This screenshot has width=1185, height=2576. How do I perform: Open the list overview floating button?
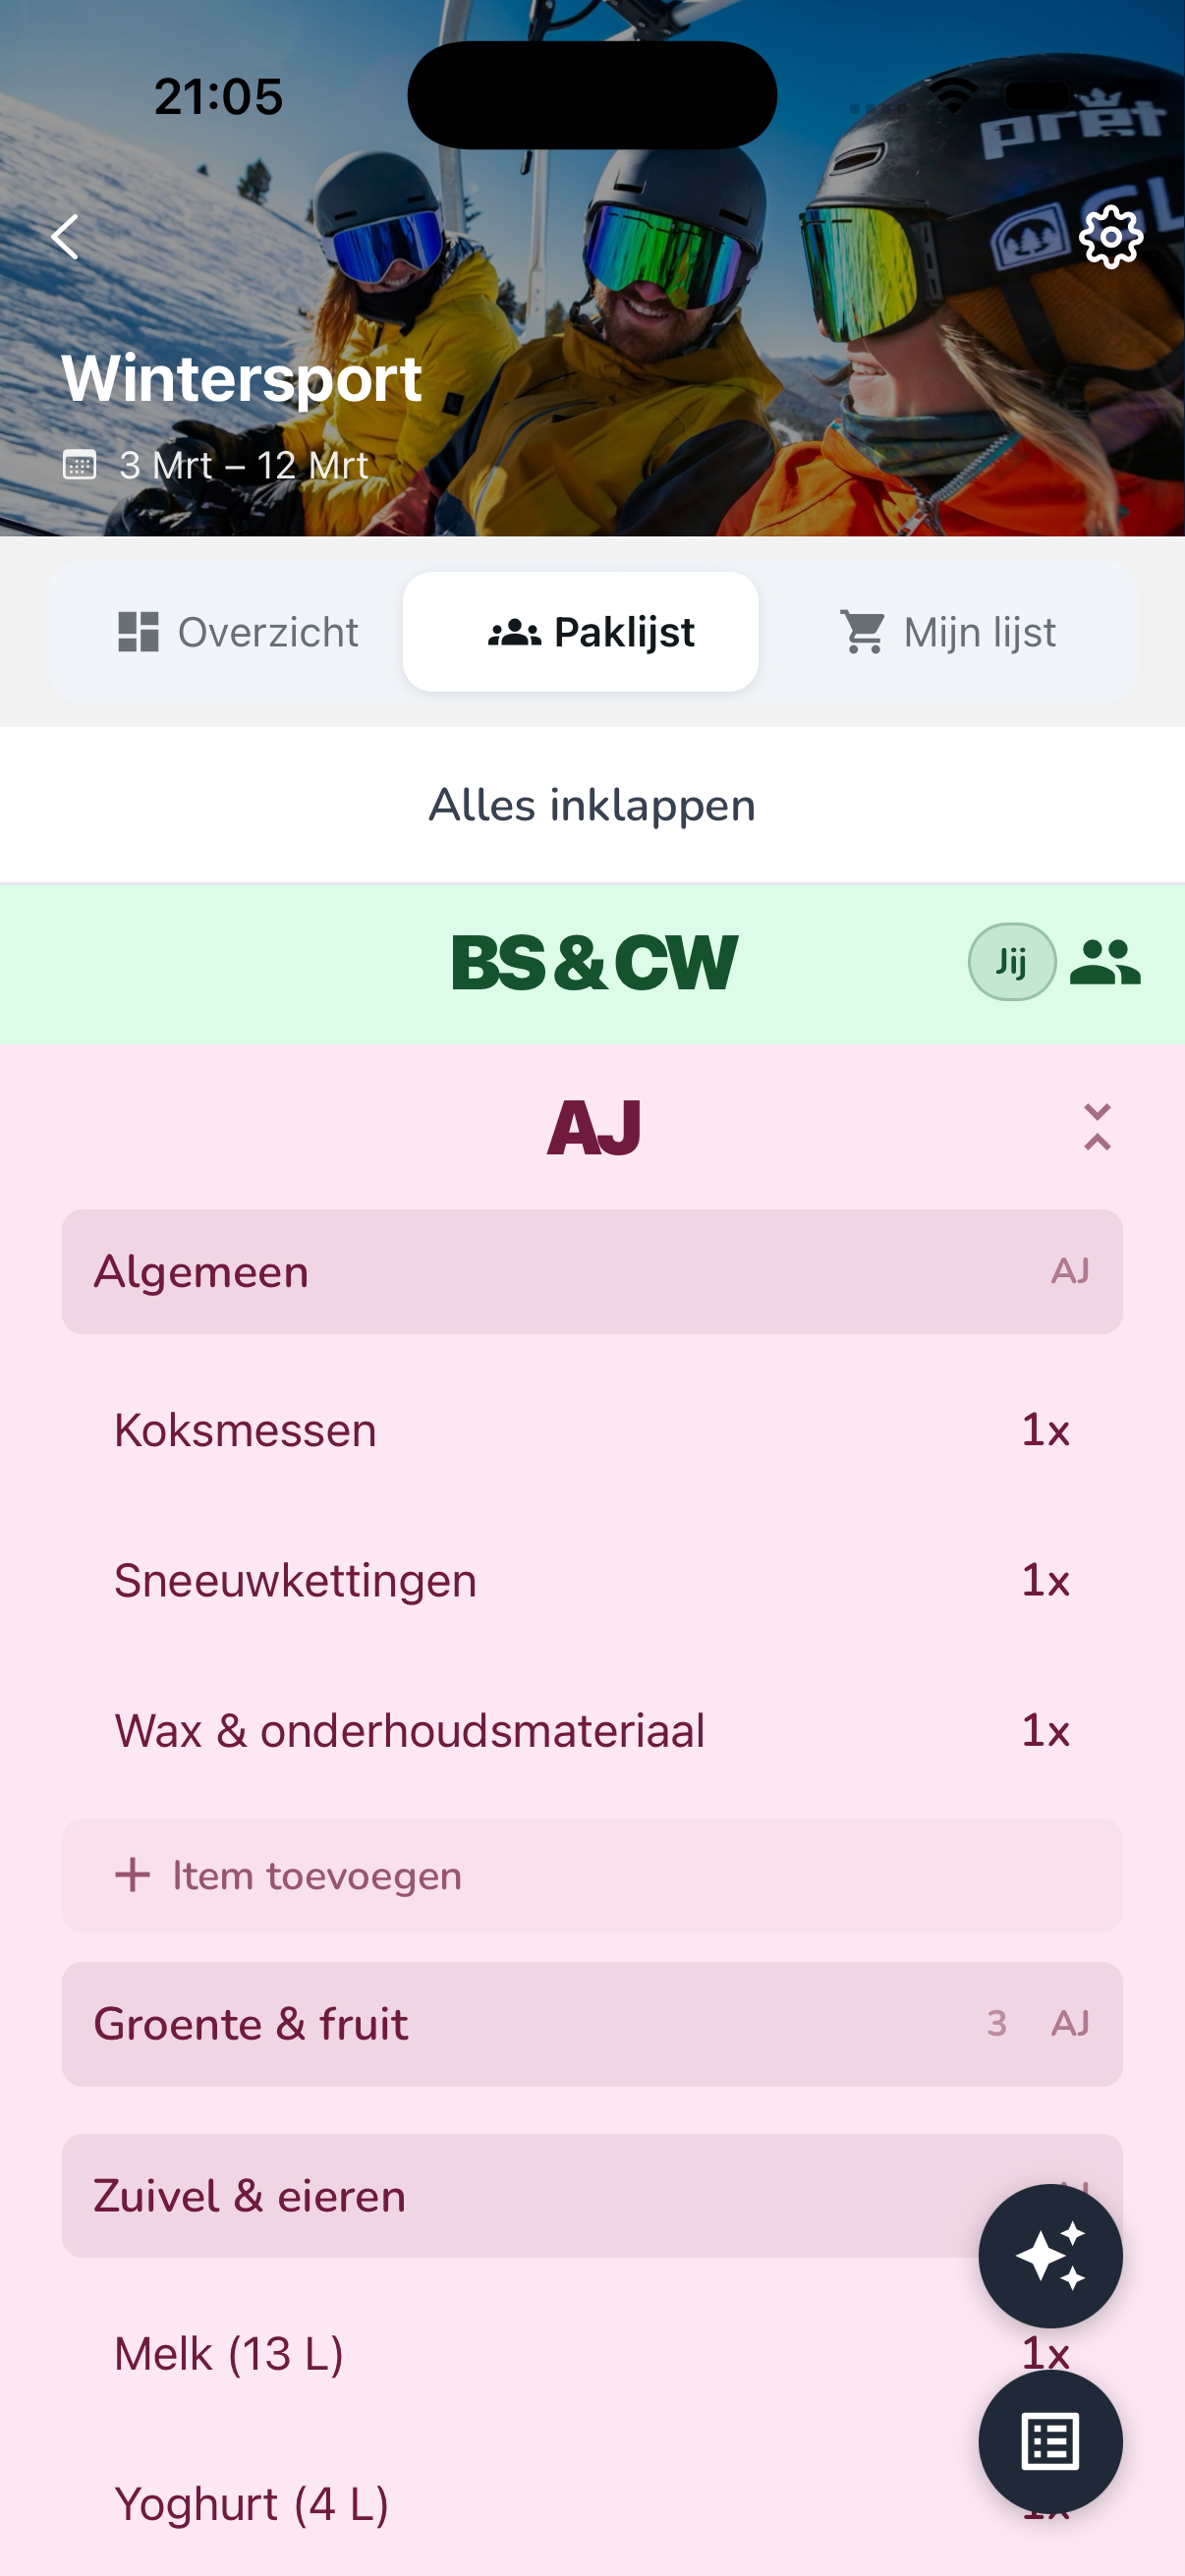[1051, 2441]
